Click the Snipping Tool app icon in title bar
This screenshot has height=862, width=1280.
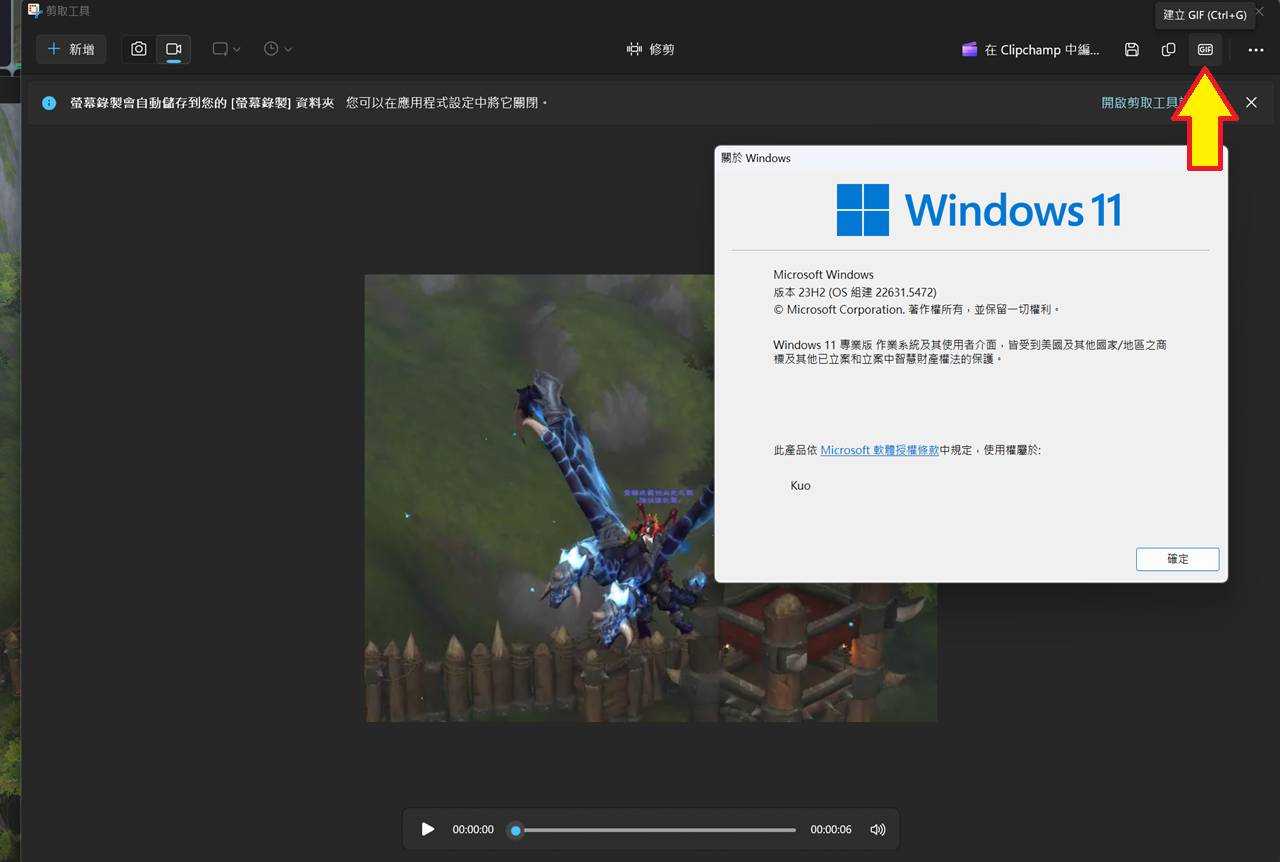coord(34,11)
